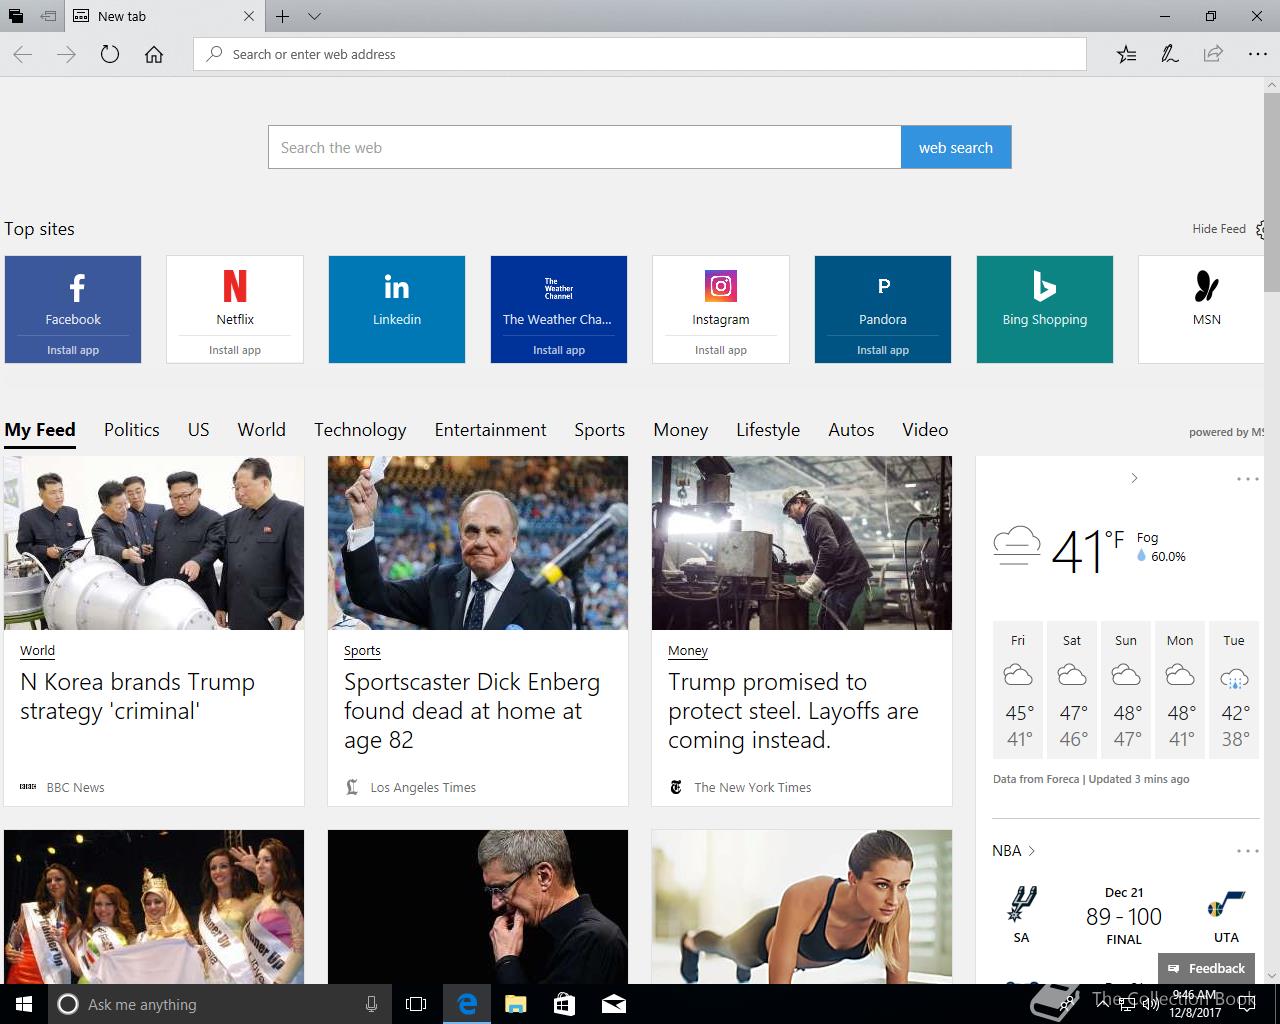Click the Feedback button
This screenshot has height=1024, width=1280.
click(x=1206, y=968)
